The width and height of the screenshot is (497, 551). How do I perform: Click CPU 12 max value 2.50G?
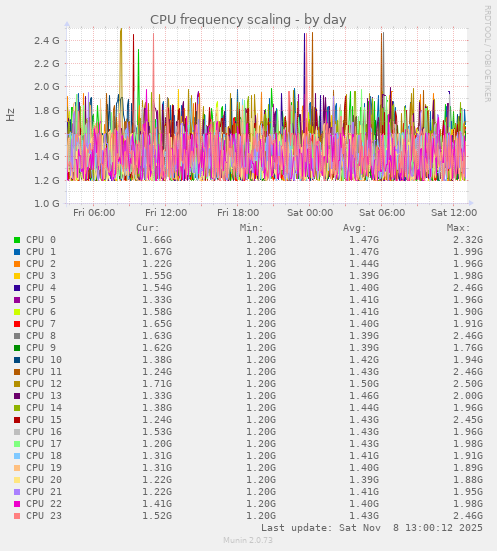pyautogui.click(x=468, y=384)
